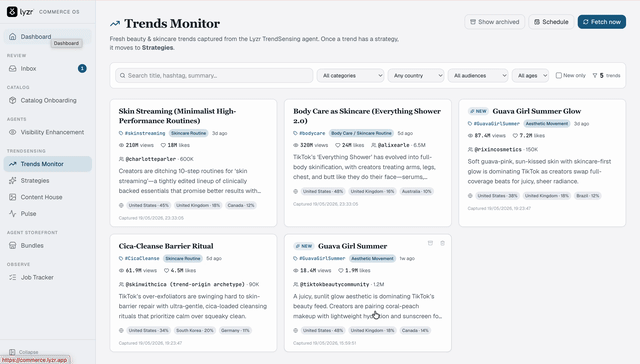Expand All ages dropdown

click(x=530, y=75)
